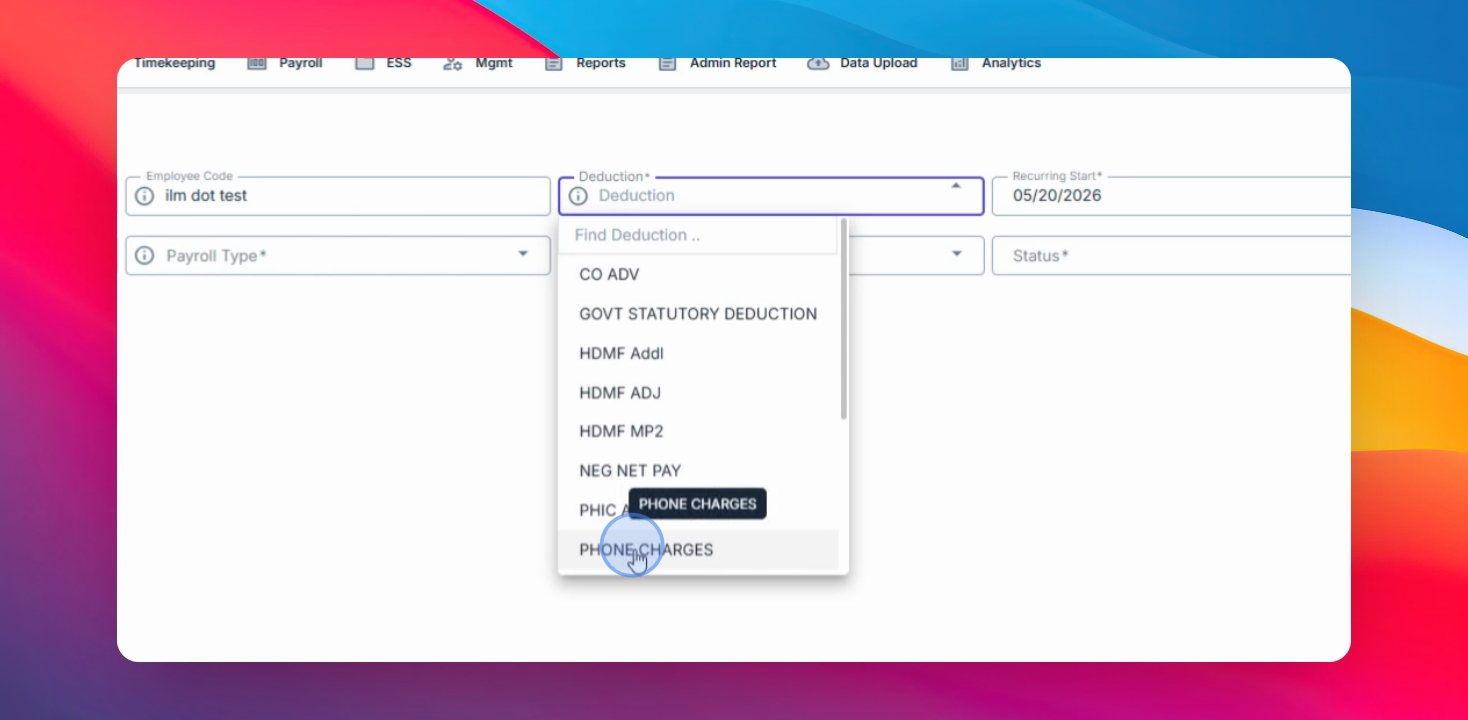Screen dimensions: 1468x720
Task: Open the ESS menu icon
Action: pyautogui.click(x=365, y=63)
